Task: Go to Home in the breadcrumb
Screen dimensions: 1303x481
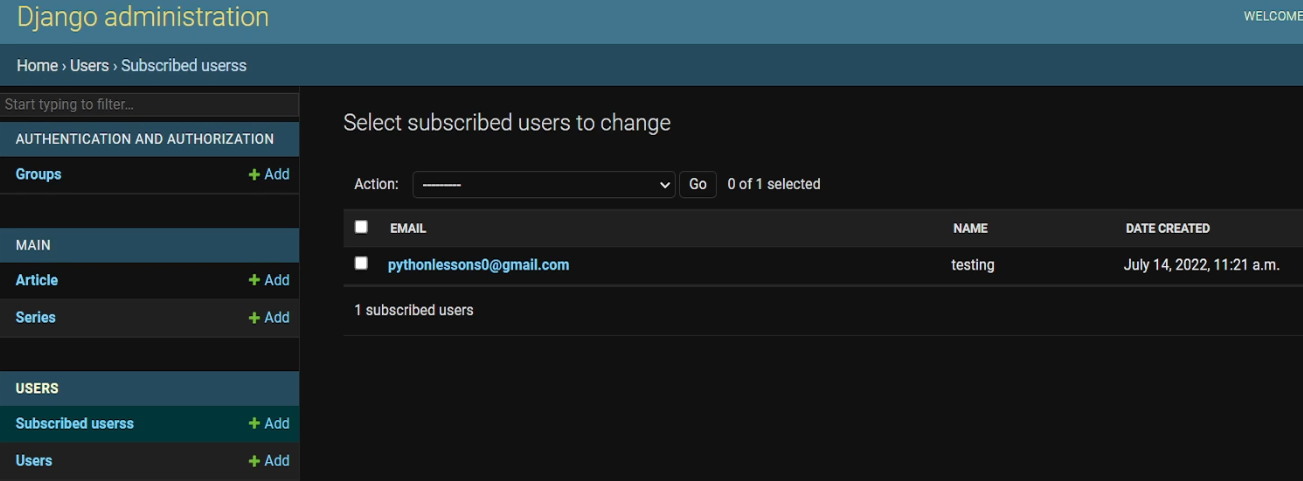Action: [x=37, y=66]
